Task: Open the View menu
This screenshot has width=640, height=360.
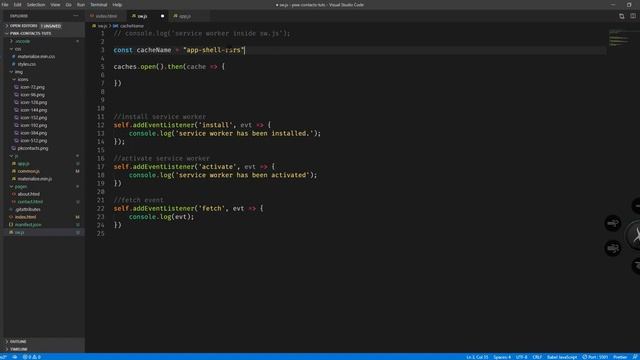Action: 55,5
